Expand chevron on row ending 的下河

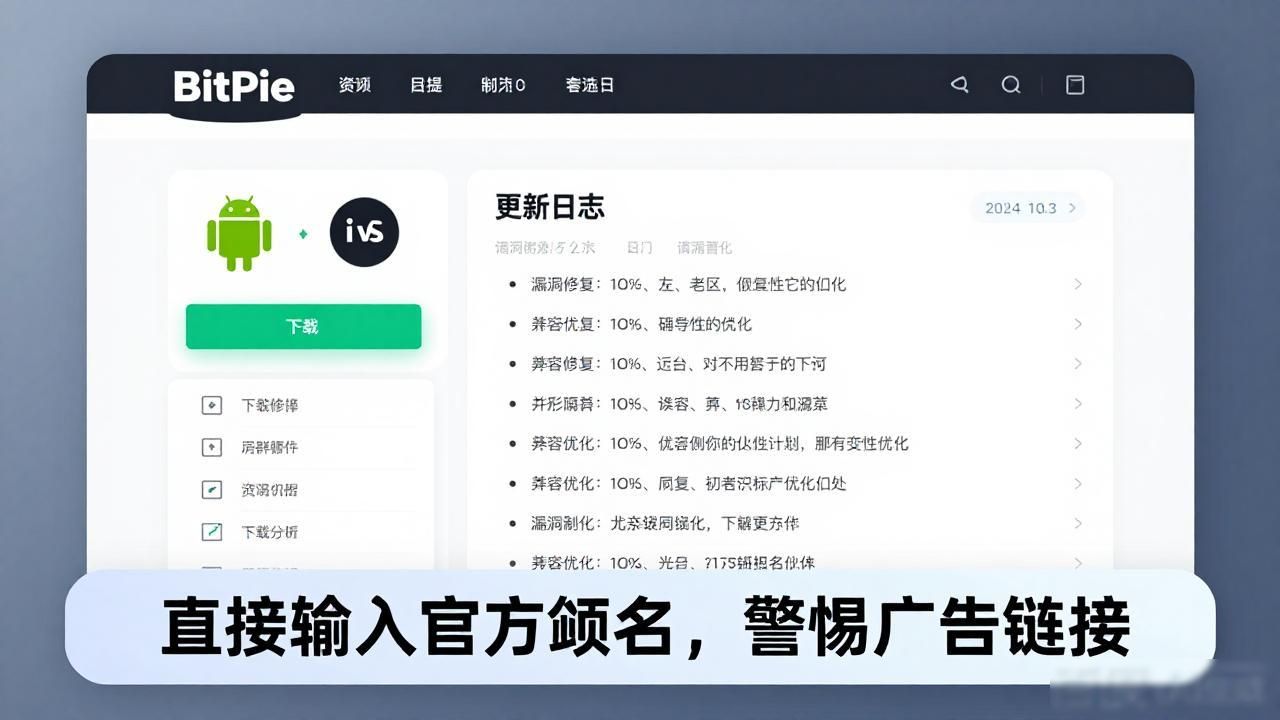click(x=1078, y=364)
